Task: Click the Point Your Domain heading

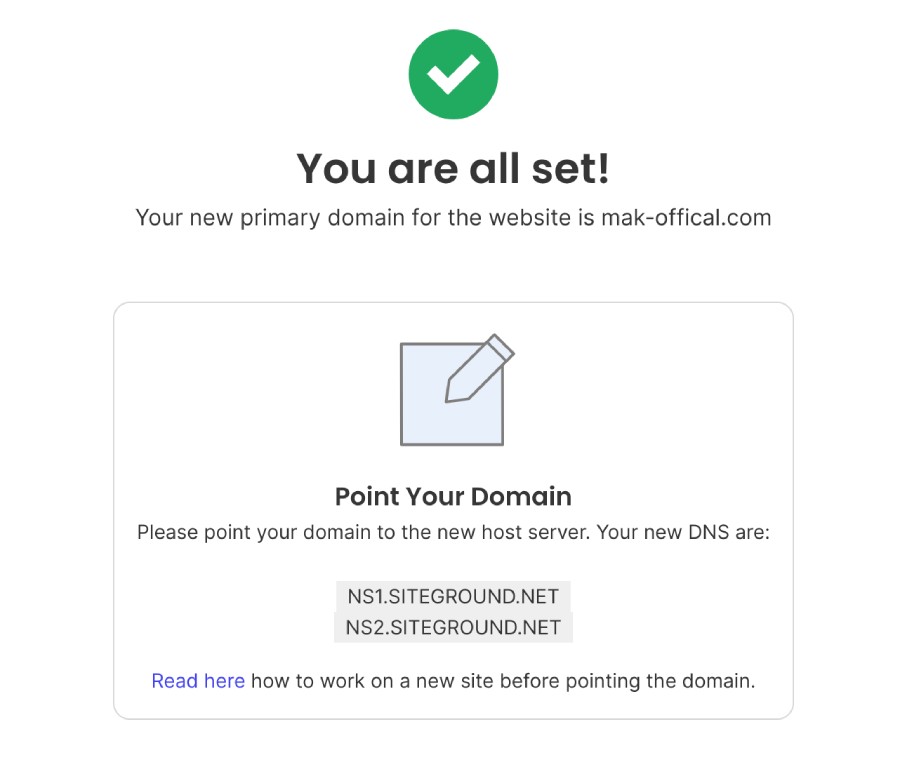Action: pos(453,496)
